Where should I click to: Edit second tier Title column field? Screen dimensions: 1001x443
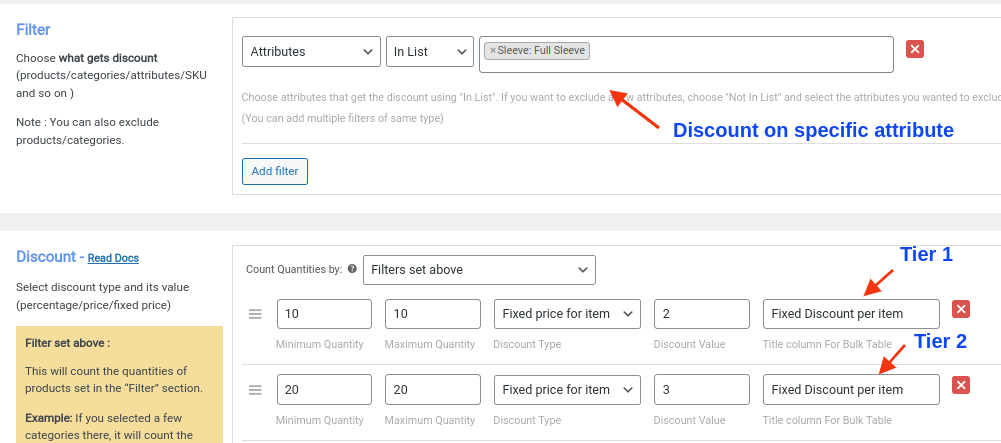851,389
